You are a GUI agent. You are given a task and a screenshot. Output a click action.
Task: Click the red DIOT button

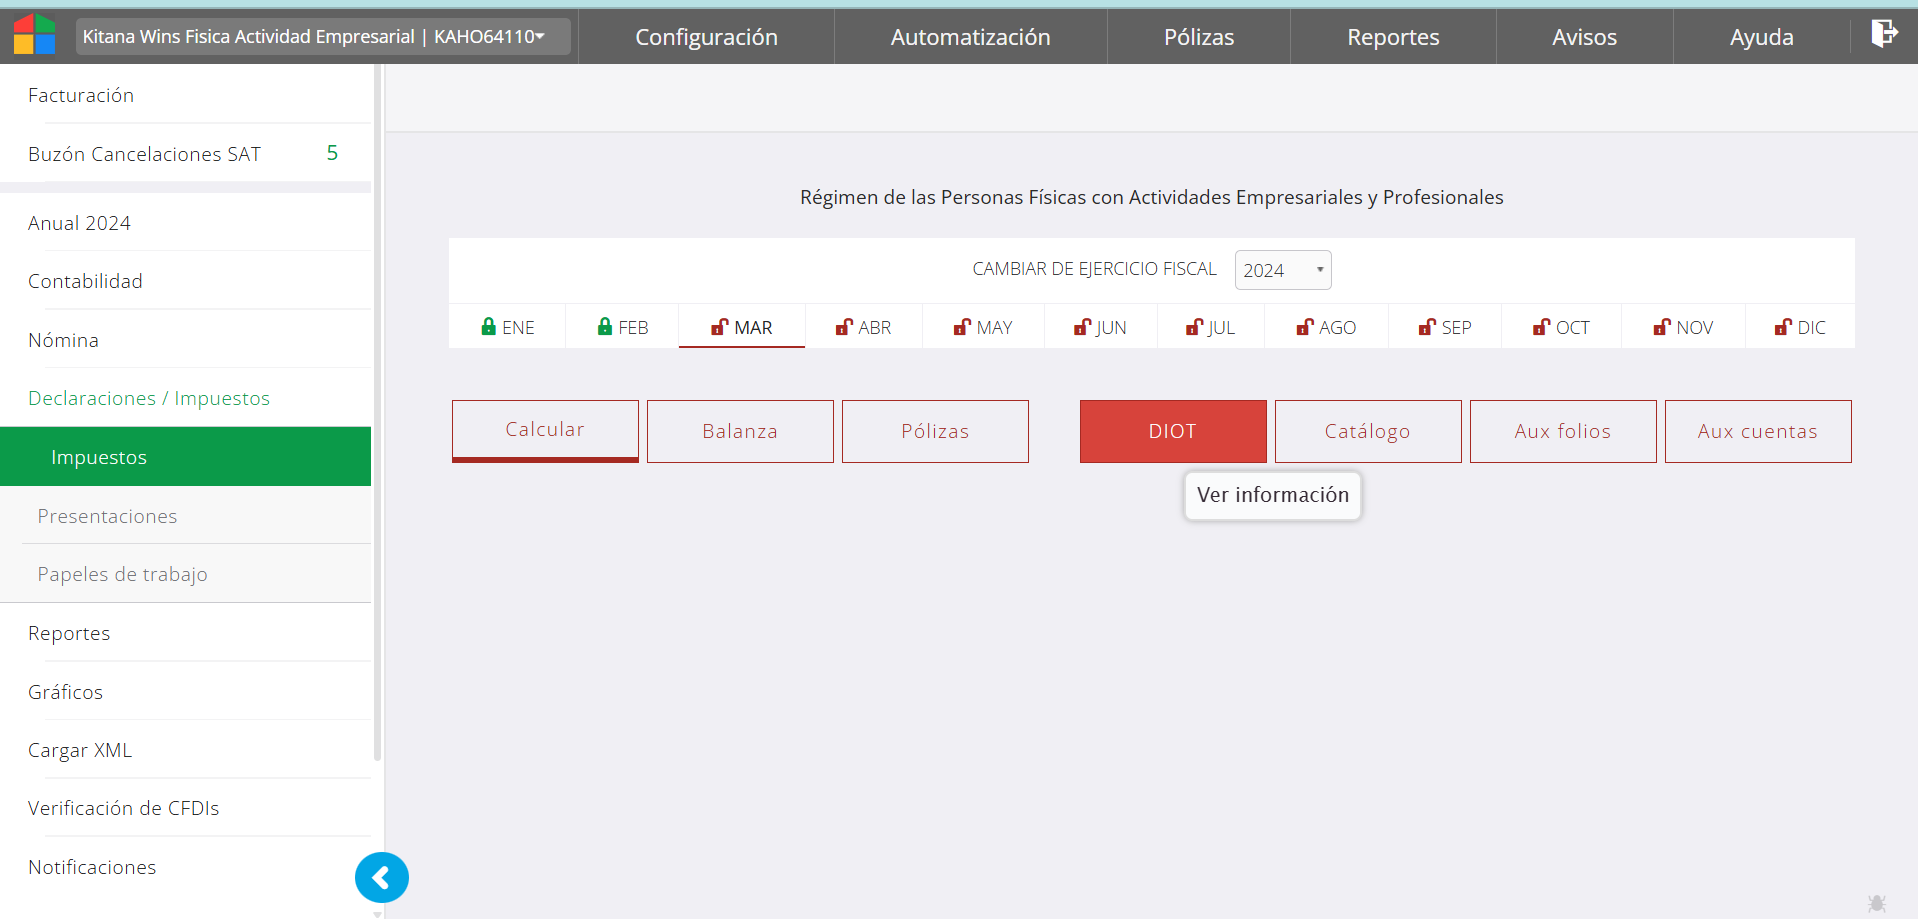tap(1172, 431)
